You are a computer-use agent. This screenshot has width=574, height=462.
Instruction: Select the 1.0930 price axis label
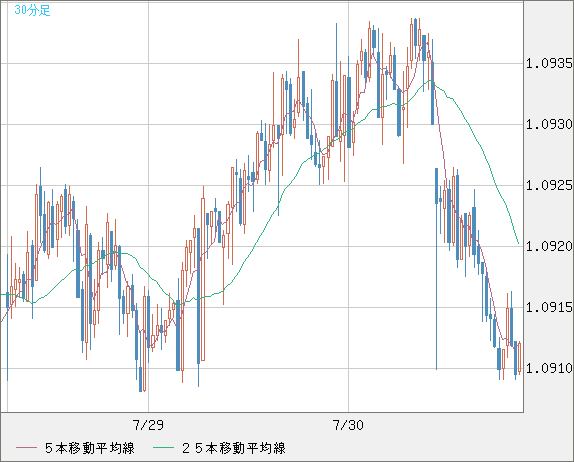coord(549,124)
